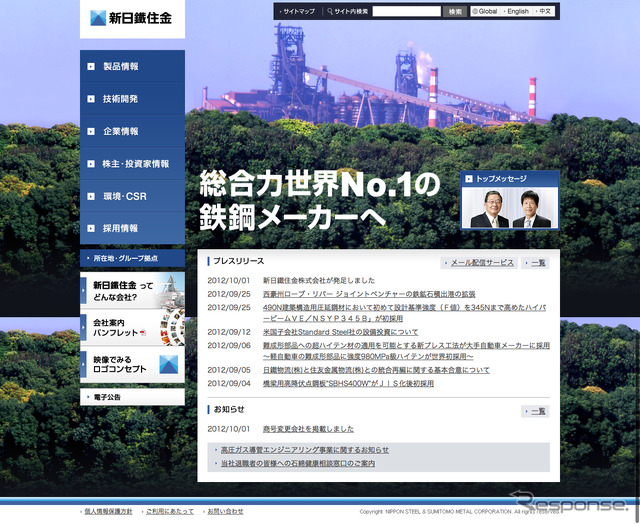Open 所在地・グループ拠点 page
Viewport: 640px width, 524px height.
132,258
